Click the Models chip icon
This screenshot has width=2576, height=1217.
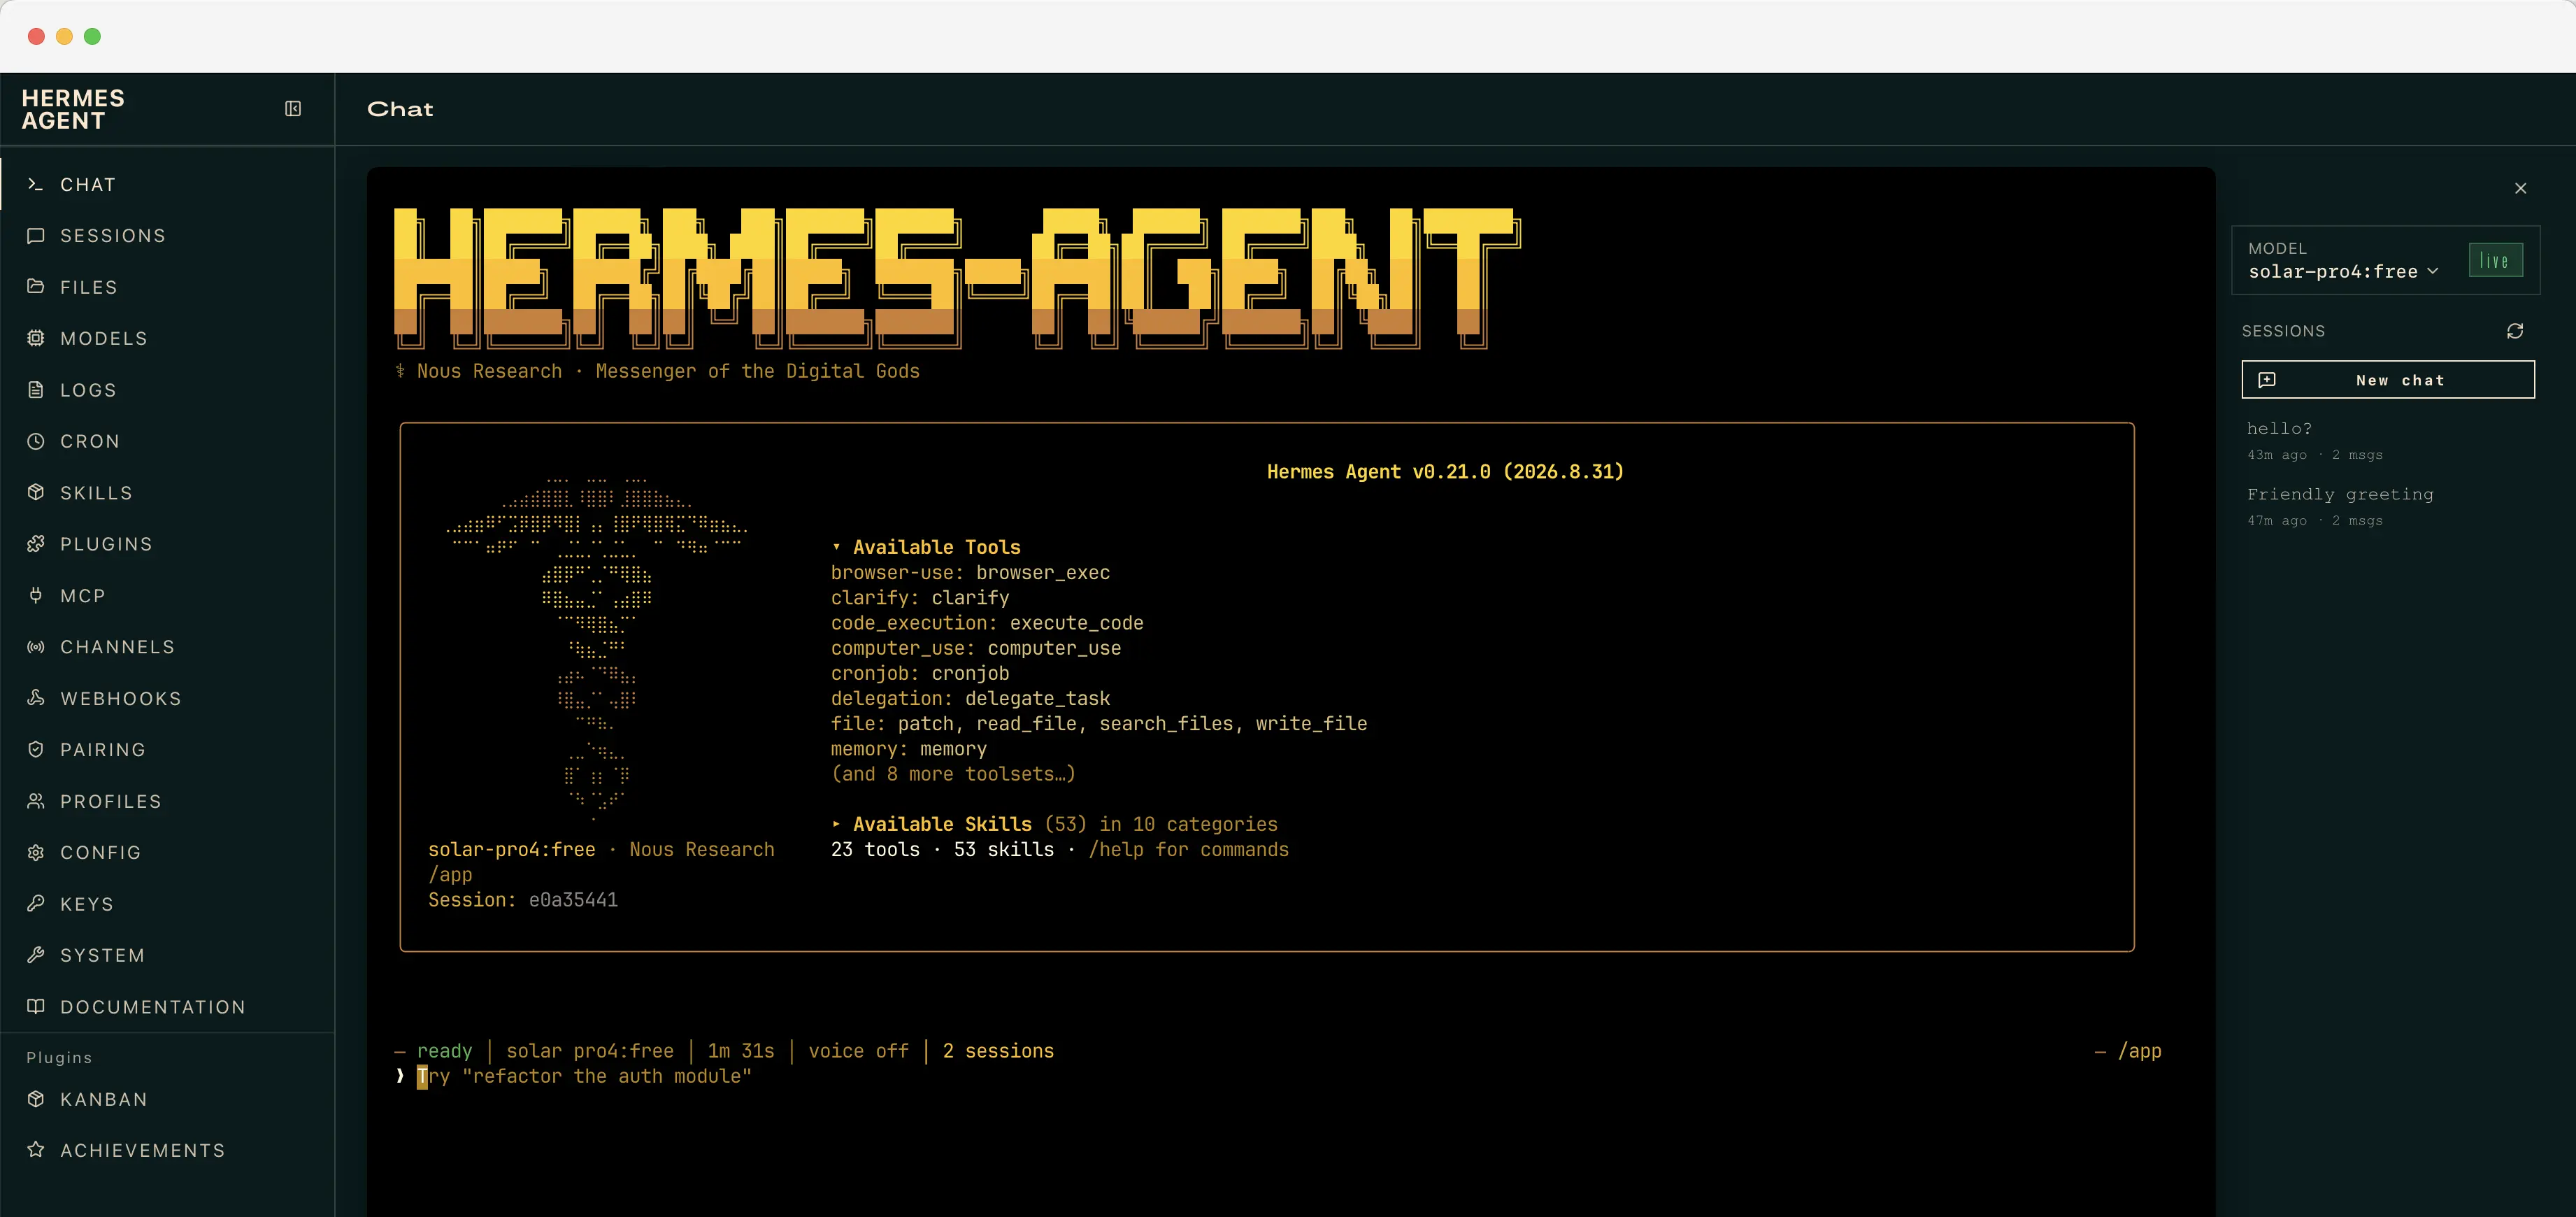36,338
